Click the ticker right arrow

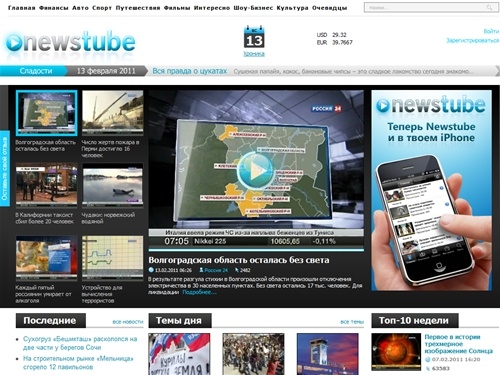pyautogui.click(x=497, y=71)
